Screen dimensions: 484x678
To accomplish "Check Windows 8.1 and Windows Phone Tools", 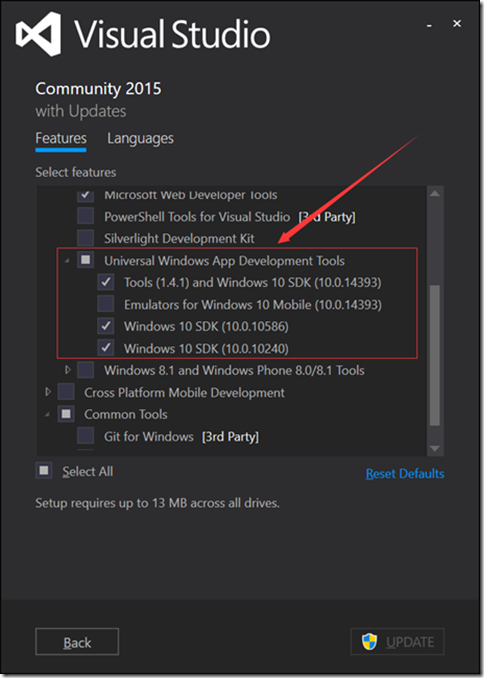I will point(86,370).
